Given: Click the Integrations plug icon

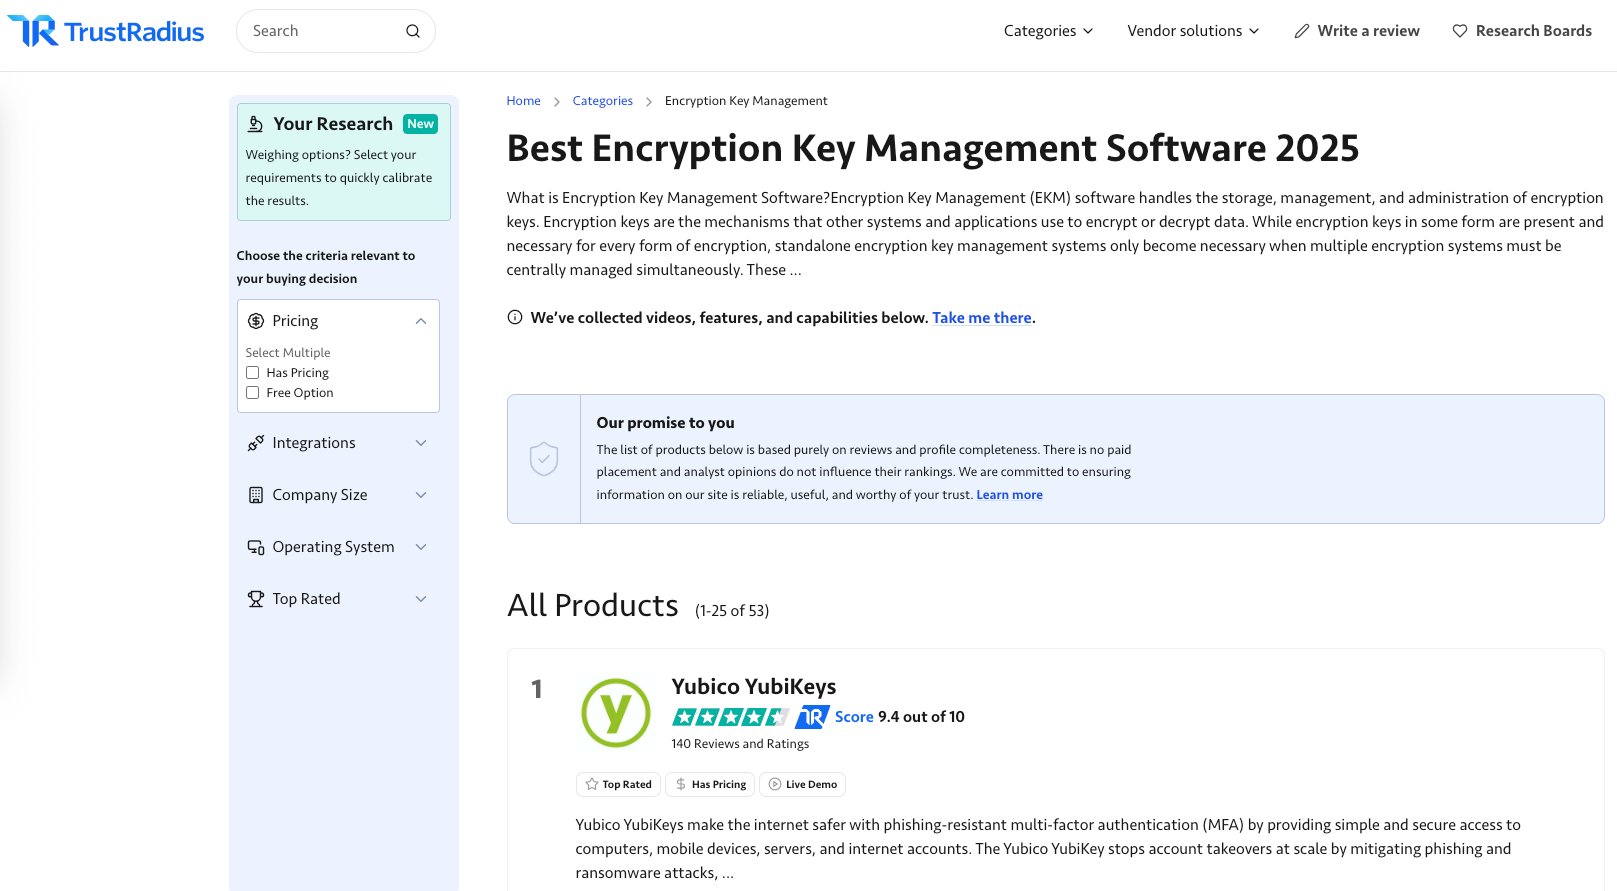Looking at the screenshot, I should [256, 443].
